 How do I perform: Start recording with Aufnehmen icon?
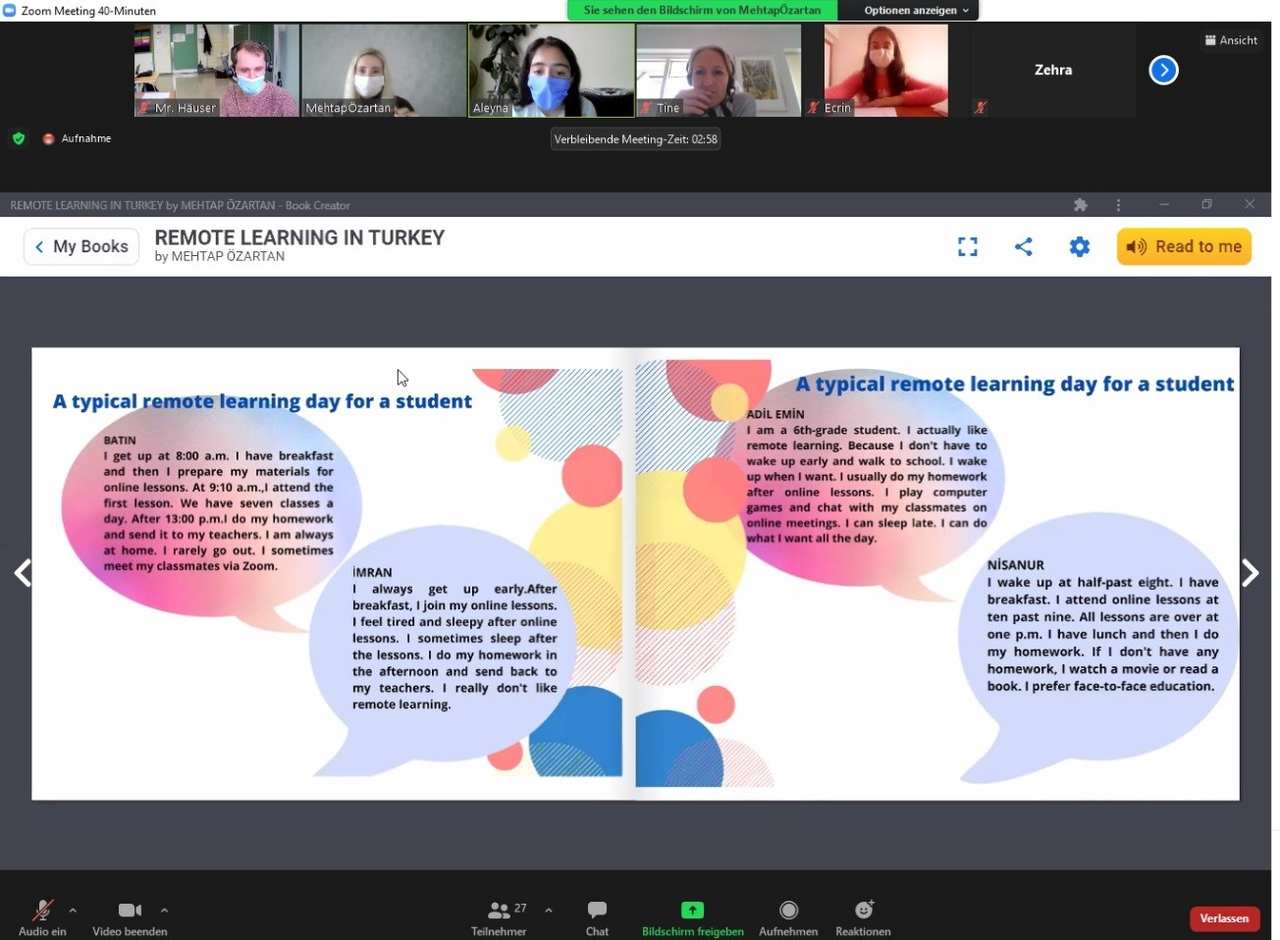(x=789, y=910)
